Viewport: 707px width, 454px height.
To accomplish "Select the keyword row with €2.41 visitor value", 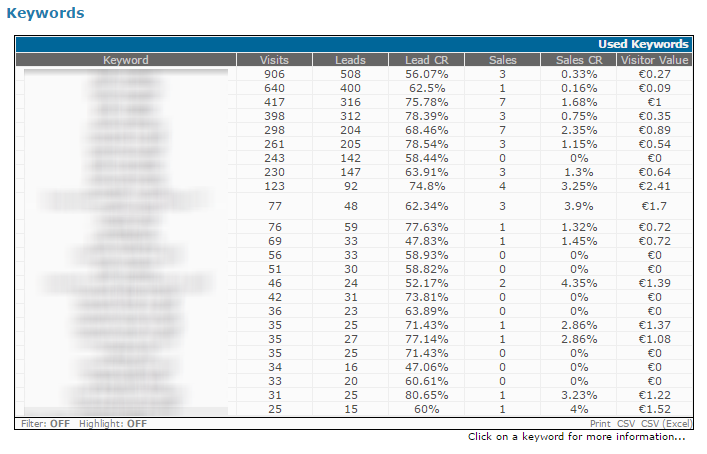I will tap(125, 185).
